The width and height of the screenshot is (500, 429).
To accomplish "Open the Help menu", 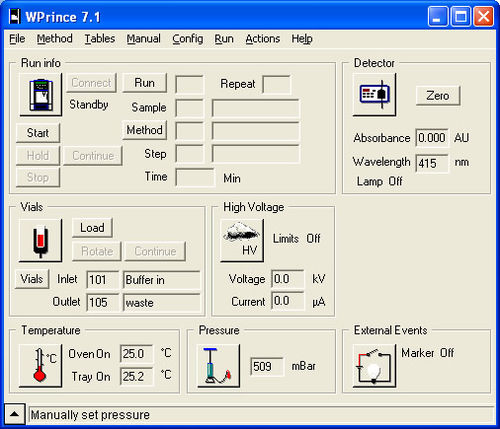I will pos(302,39).
